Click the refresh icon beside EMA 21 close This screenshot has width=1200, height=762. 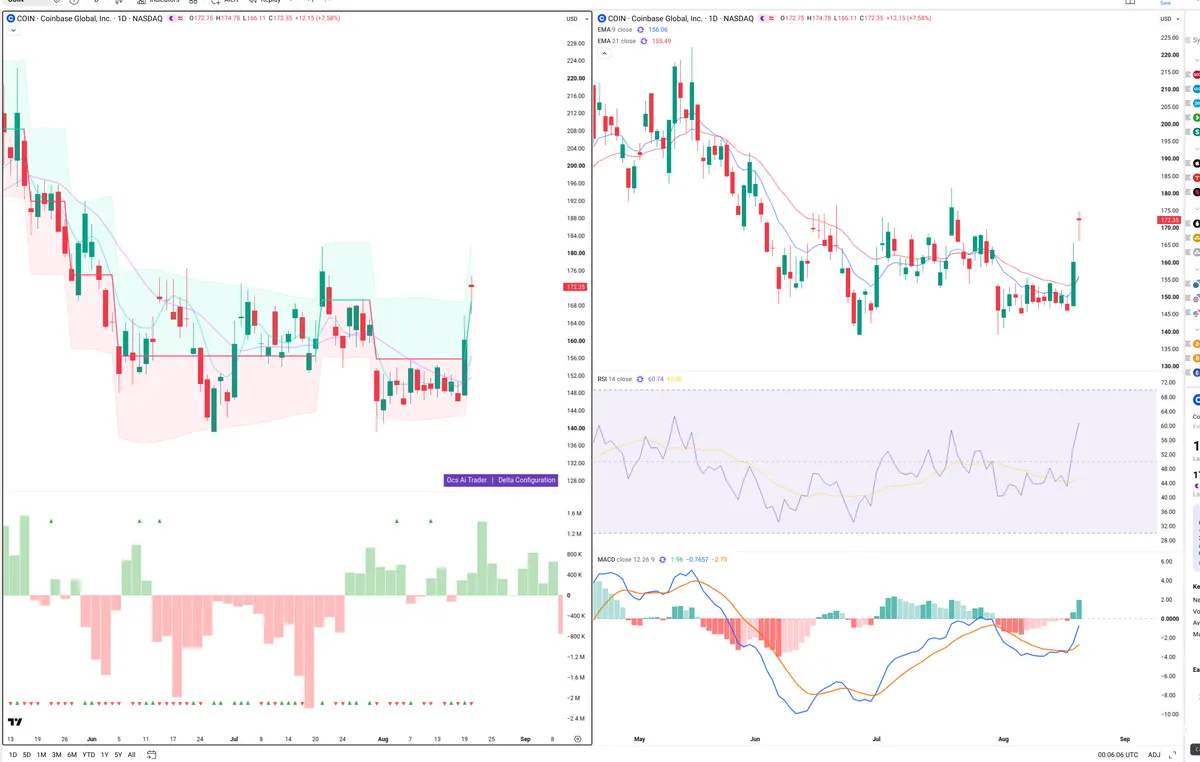pyautogui.click(x=644, y=41)
